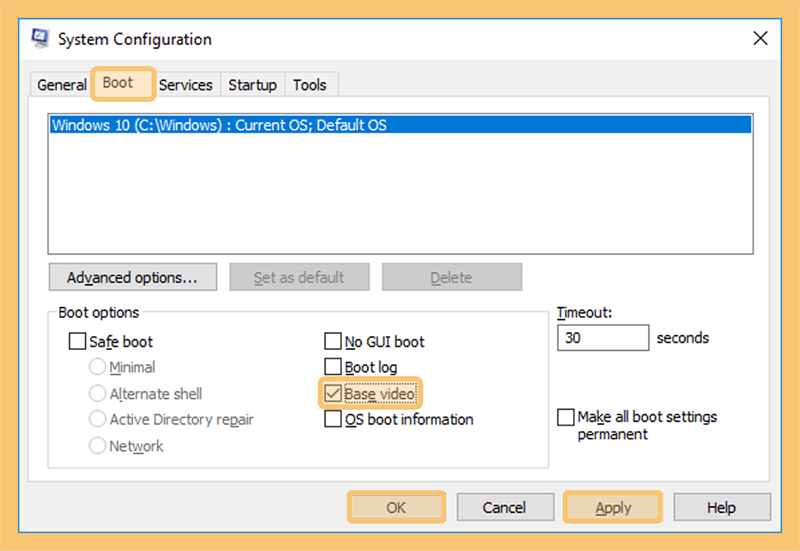The image size is (800, 551).
Task: Switch to the Tools tab
Action: pos(310,85)
